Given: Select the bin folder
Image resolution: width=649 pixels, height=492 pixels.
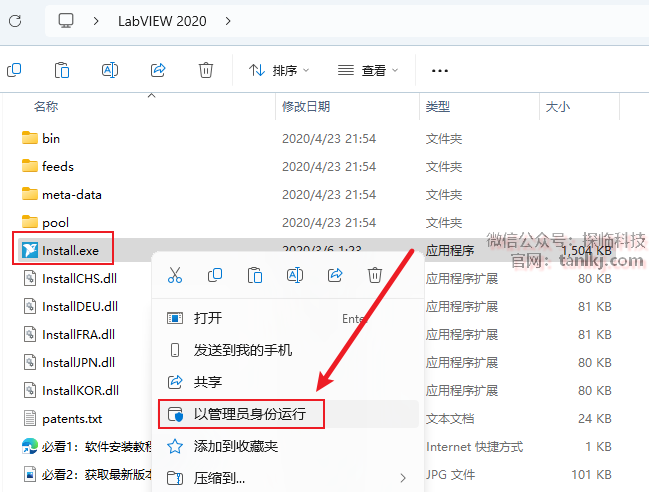Looking at the screenshot, I should (x=41, y=138).
